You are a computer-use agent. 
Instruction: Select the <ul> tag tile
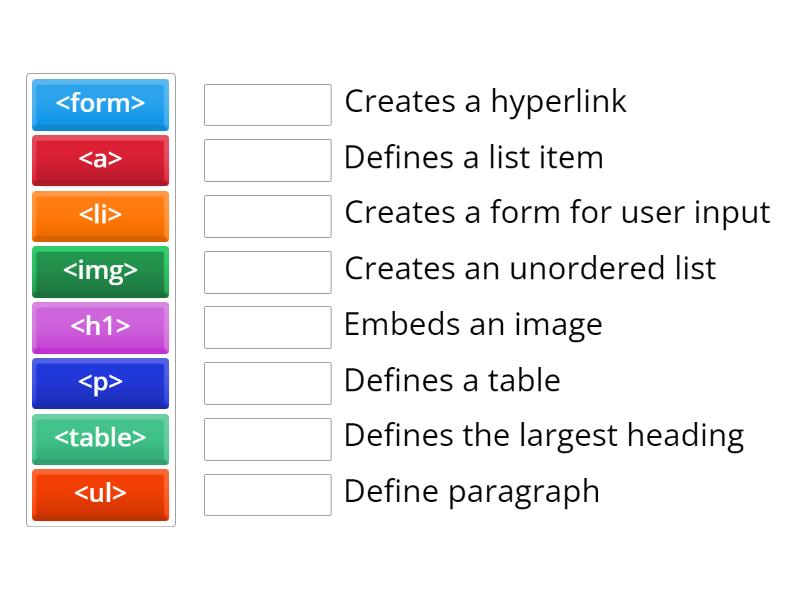click(100, 495)
